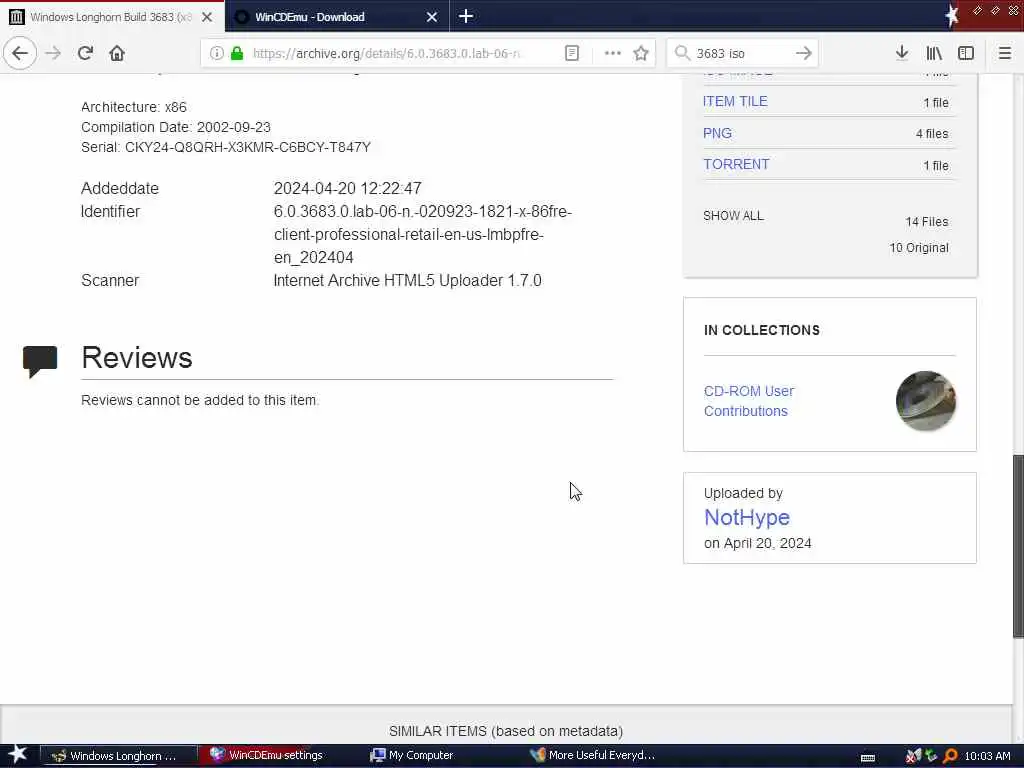Close the Windows Longhorn Build 3683 tab

coord(207,17)
